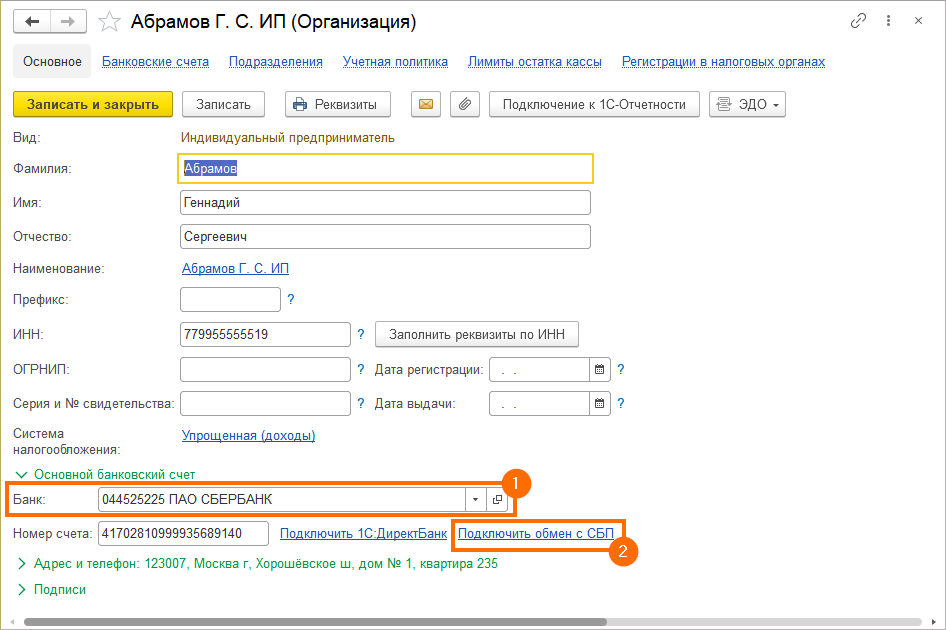Screen dimensions: 946x630
Task: Switch to the Банковские счета tab
Action: (x=156, y=61)
